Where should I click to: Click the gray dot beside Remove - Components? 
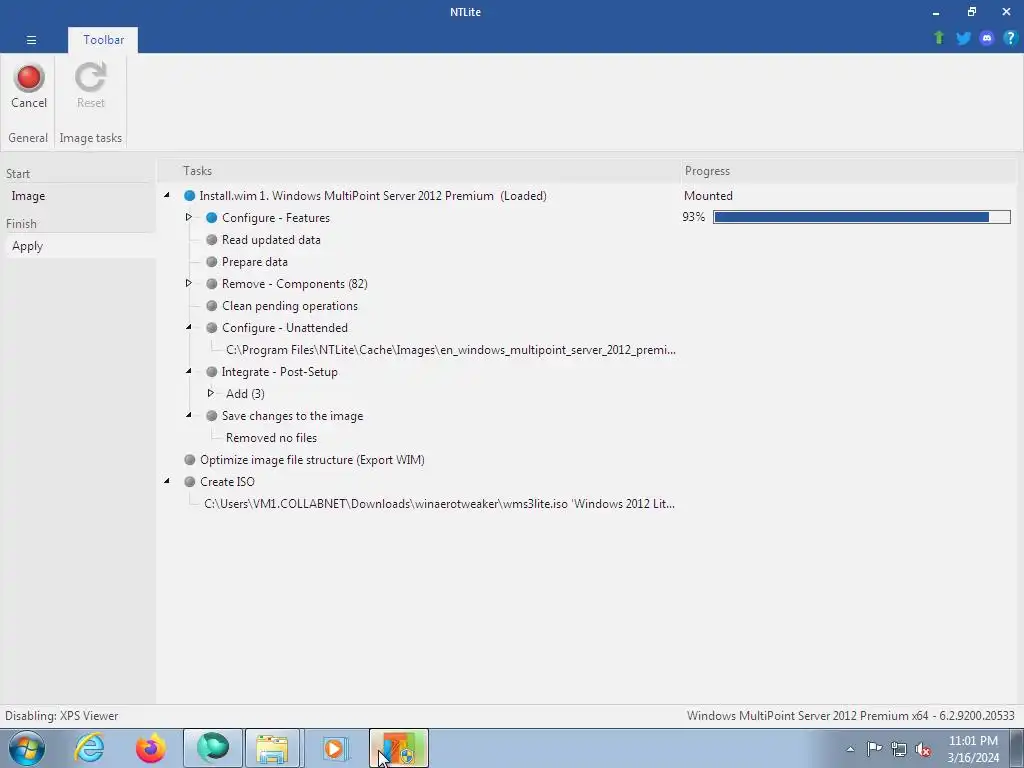[x=212, y=283]
